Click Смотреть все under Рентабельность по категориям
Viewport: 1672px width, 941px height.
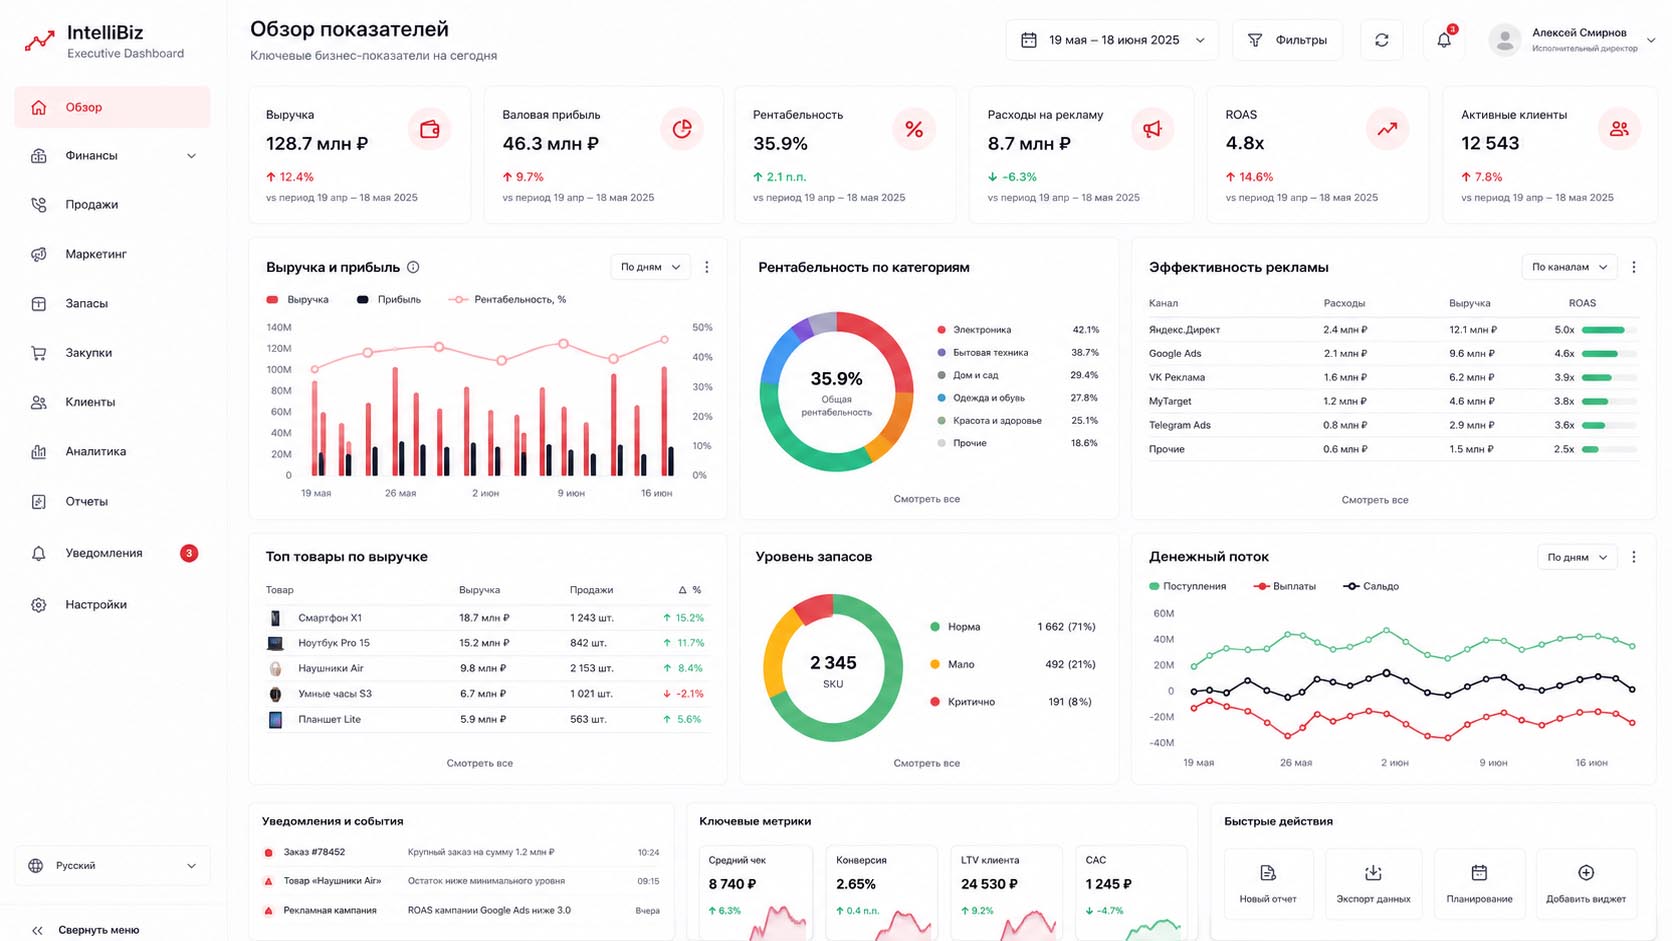(926, 499)
